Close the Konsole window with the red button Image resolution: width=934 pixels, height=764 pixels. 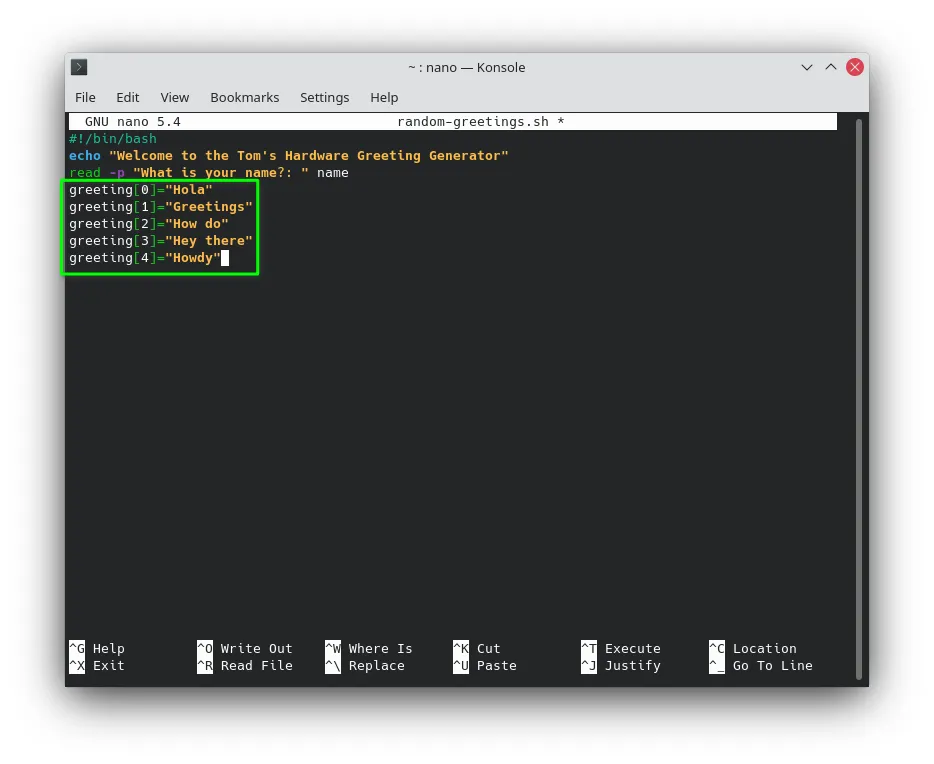point(855,67)
